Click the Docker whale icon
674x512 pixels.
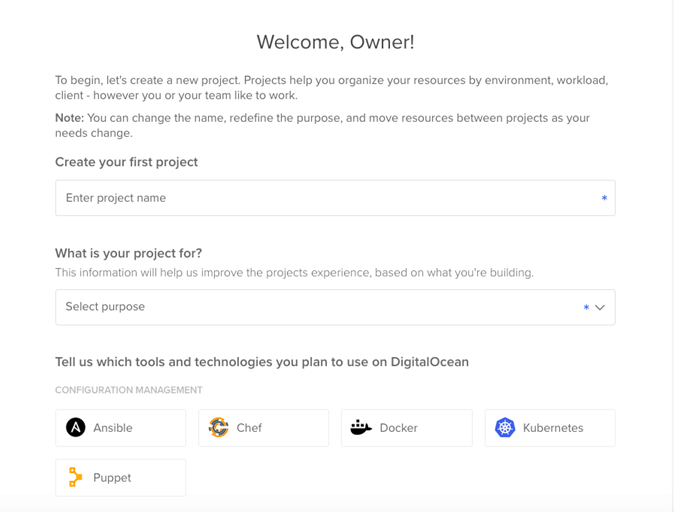click(361, 428)
